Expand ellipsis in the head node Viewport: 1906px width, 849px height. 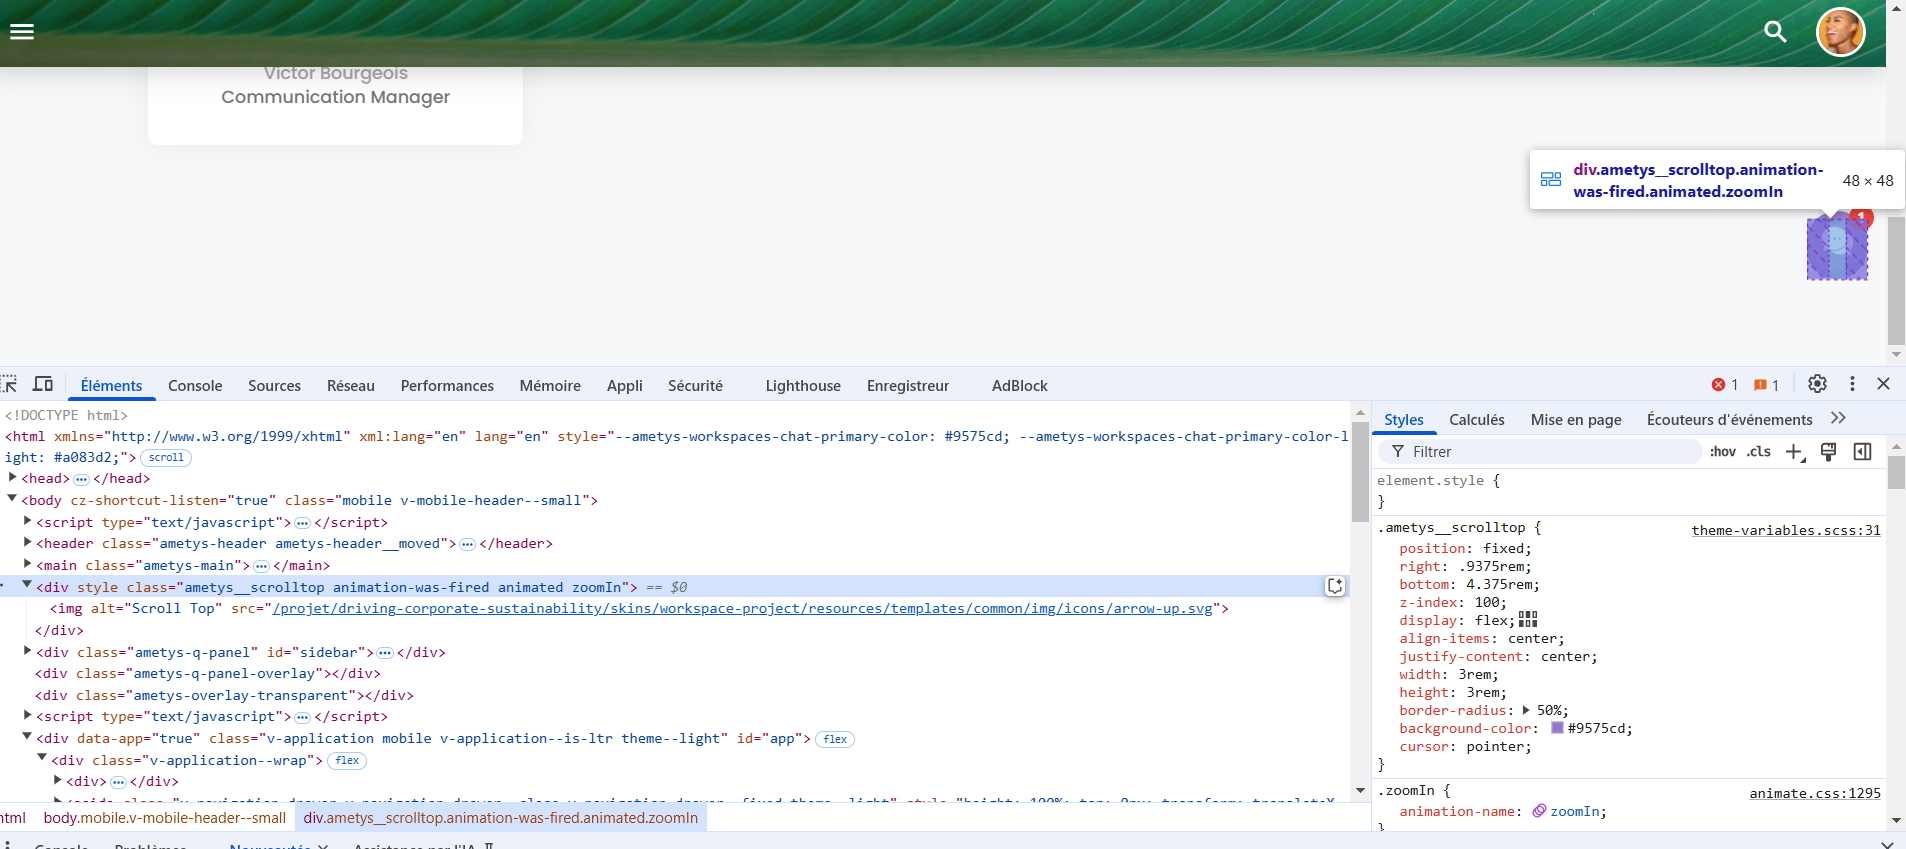coord(82,479)
